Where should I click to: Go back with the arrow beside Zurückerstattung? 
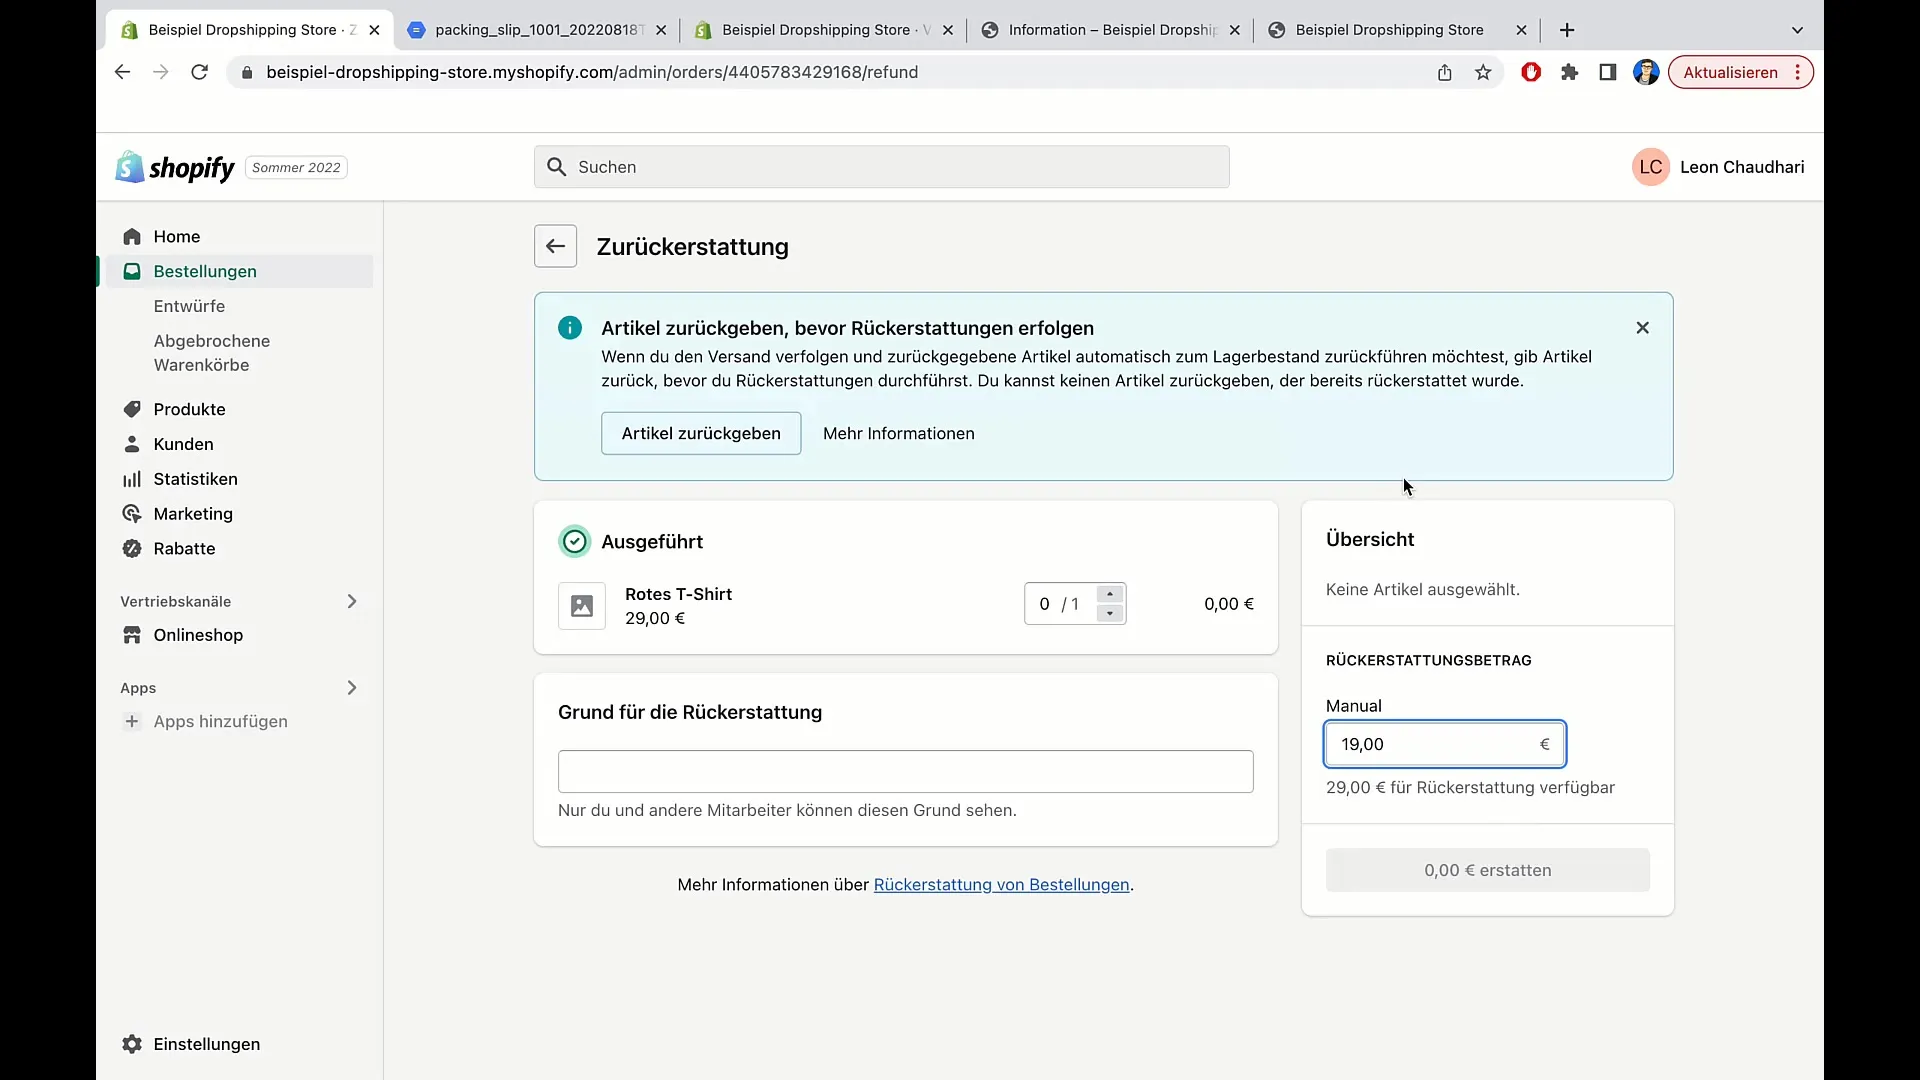click(555, 246)
